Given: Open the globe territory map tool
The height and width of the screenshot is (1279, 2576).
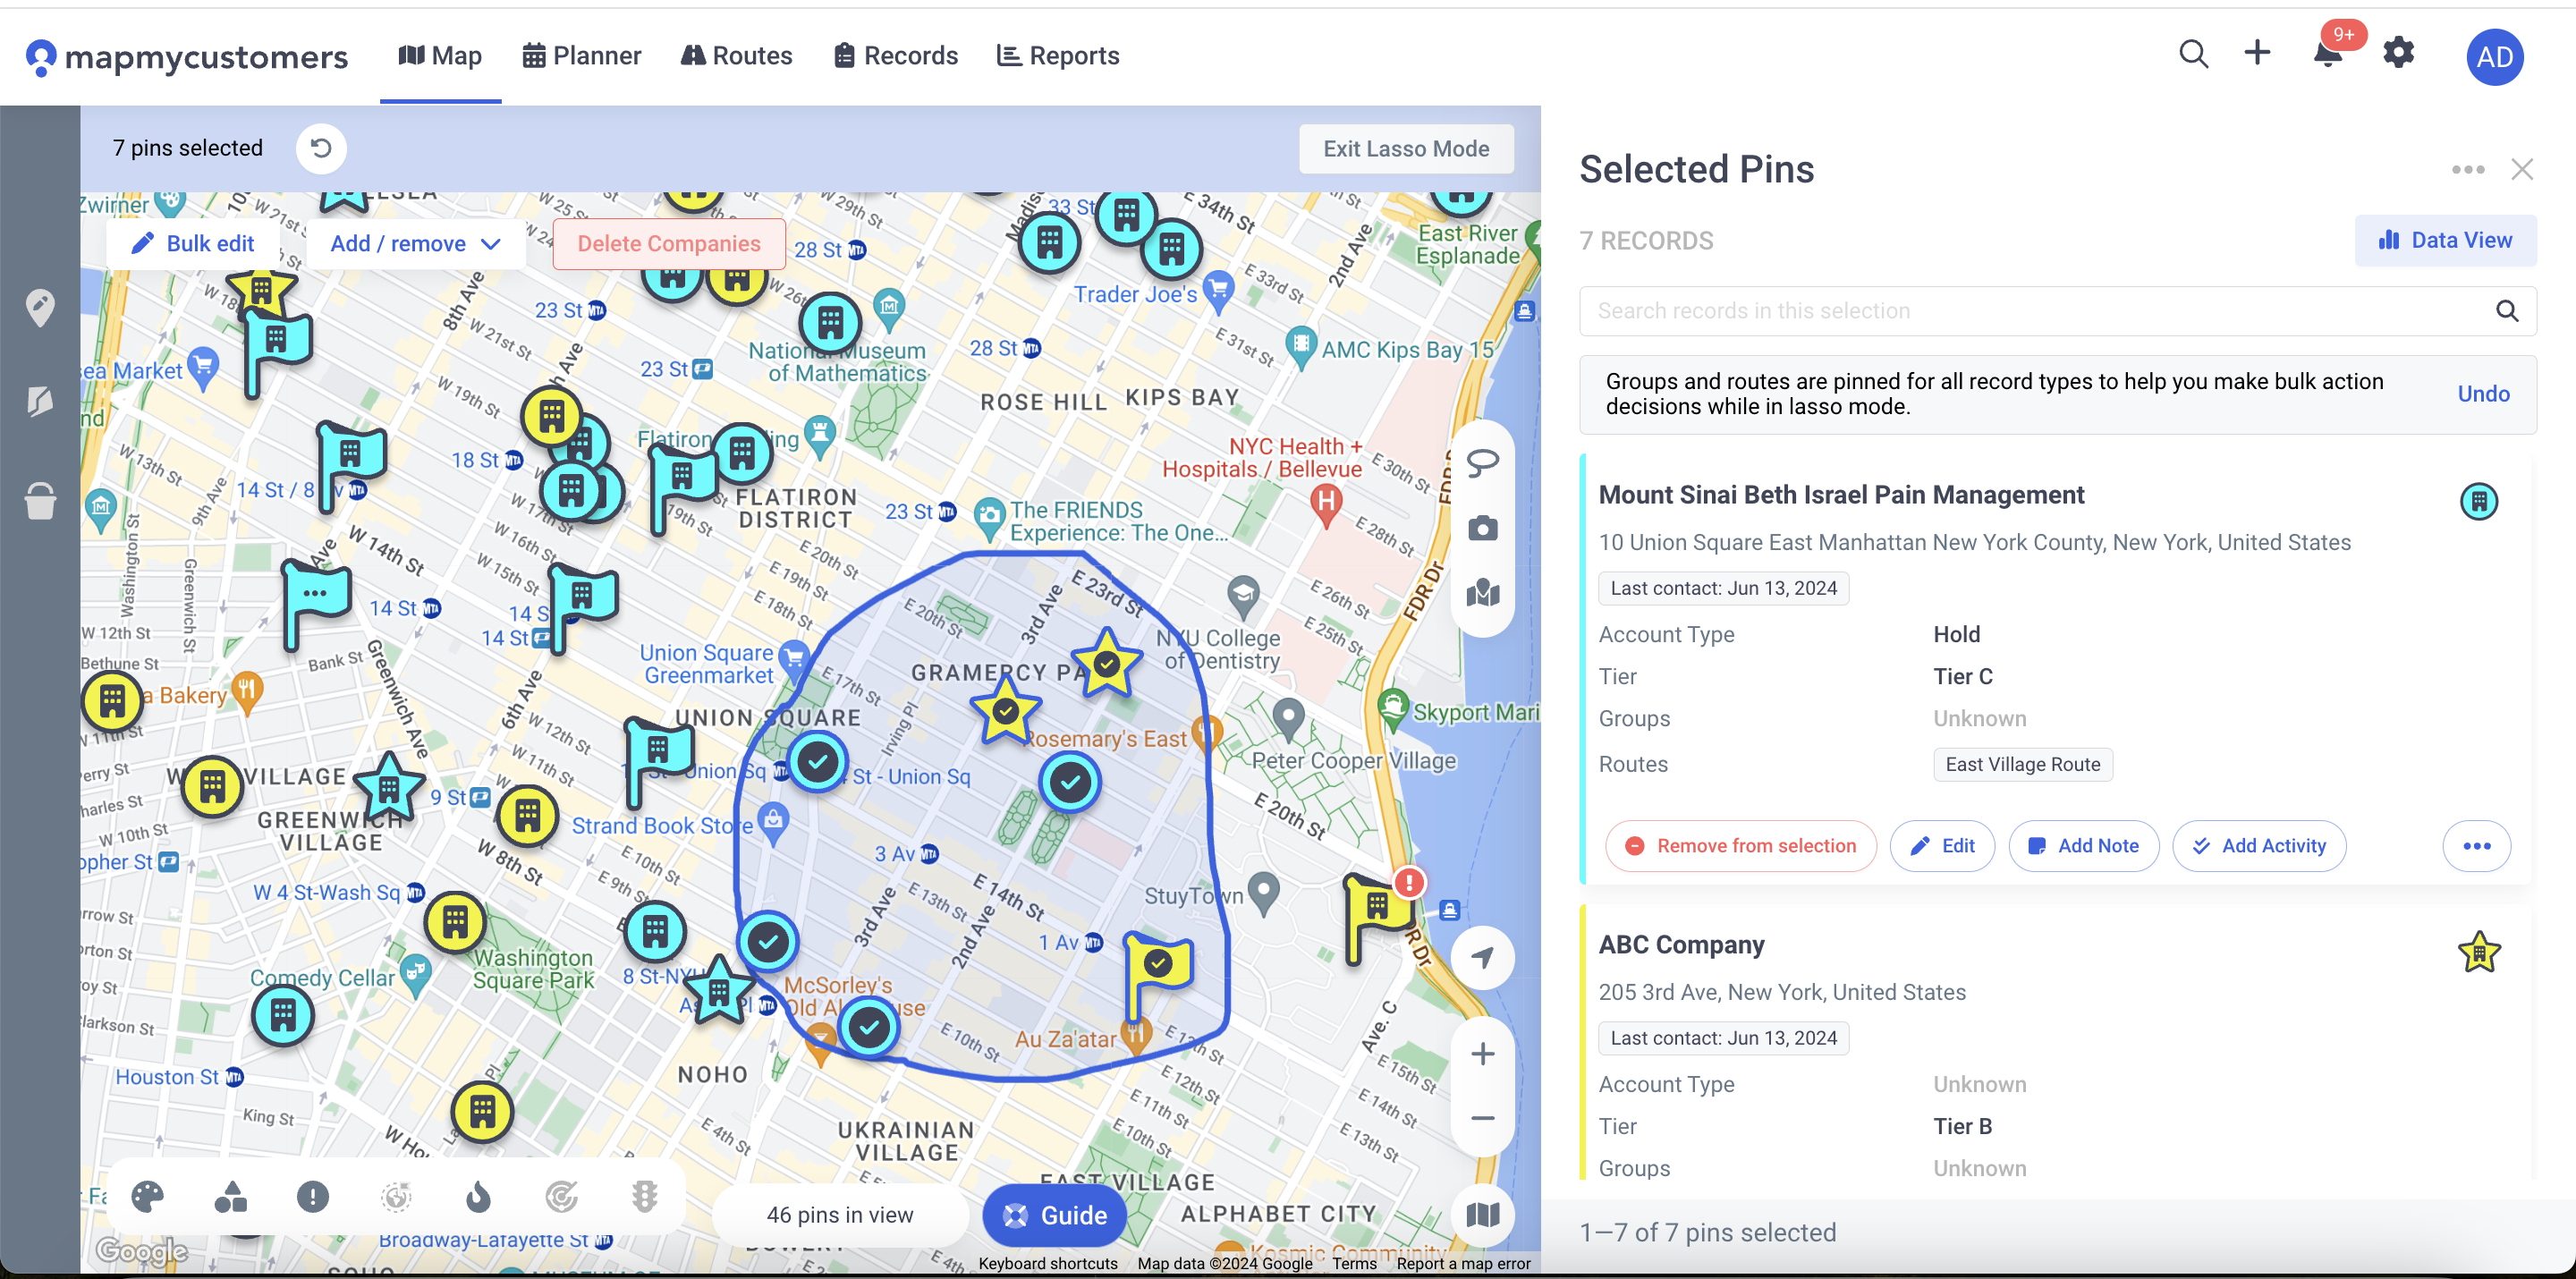Looking at the screenshot, I should pos(397,1197).
